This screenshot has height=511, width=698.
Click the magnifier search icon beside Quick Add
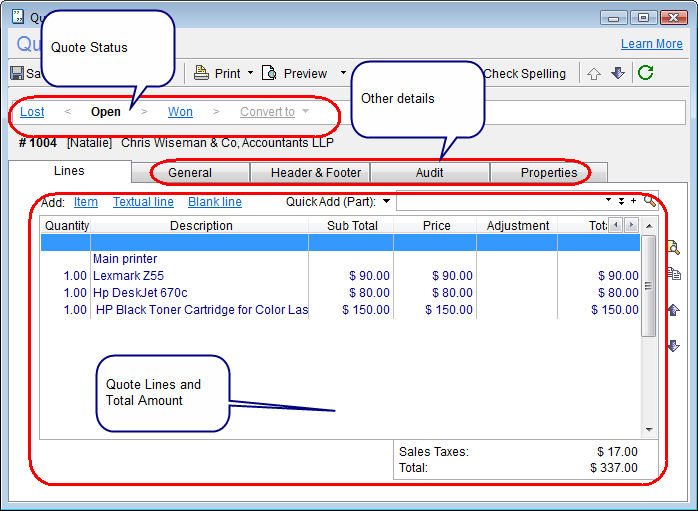(650, 201)
